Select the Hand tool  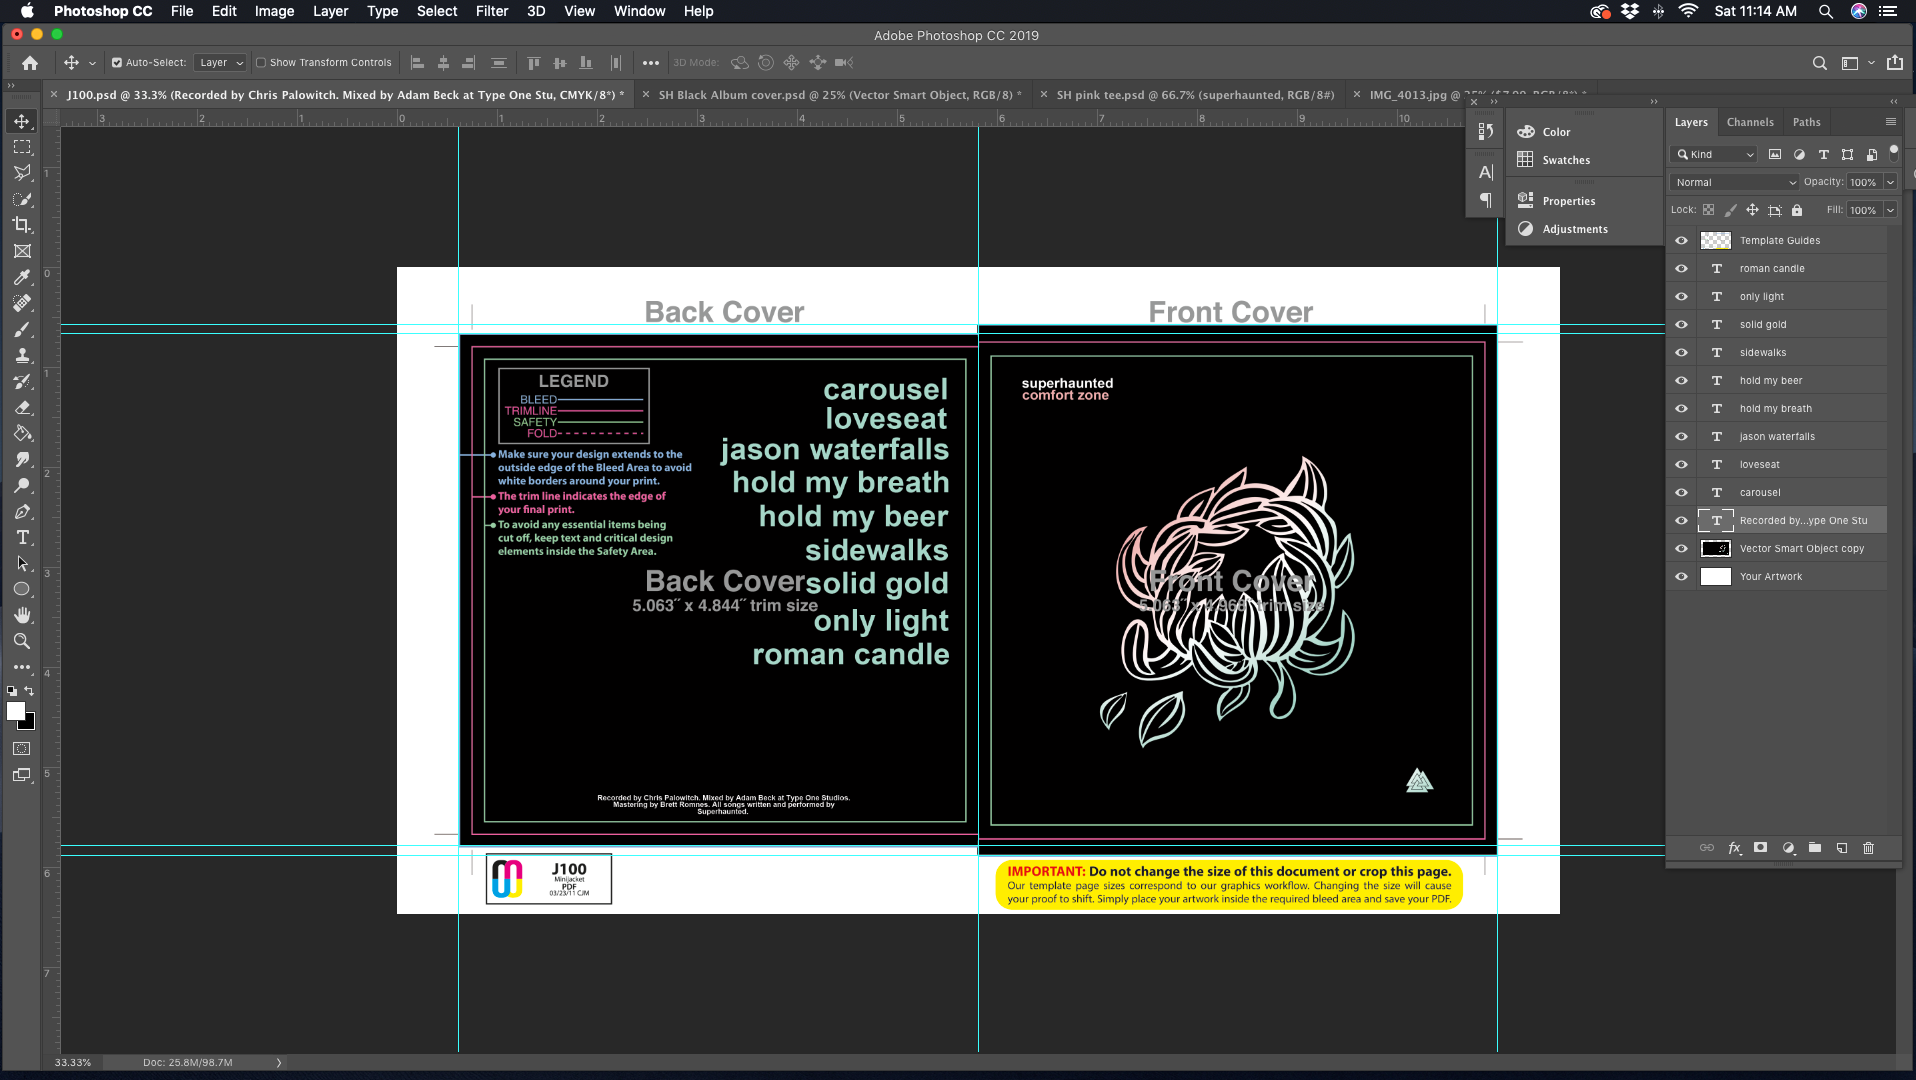point(22,615)
